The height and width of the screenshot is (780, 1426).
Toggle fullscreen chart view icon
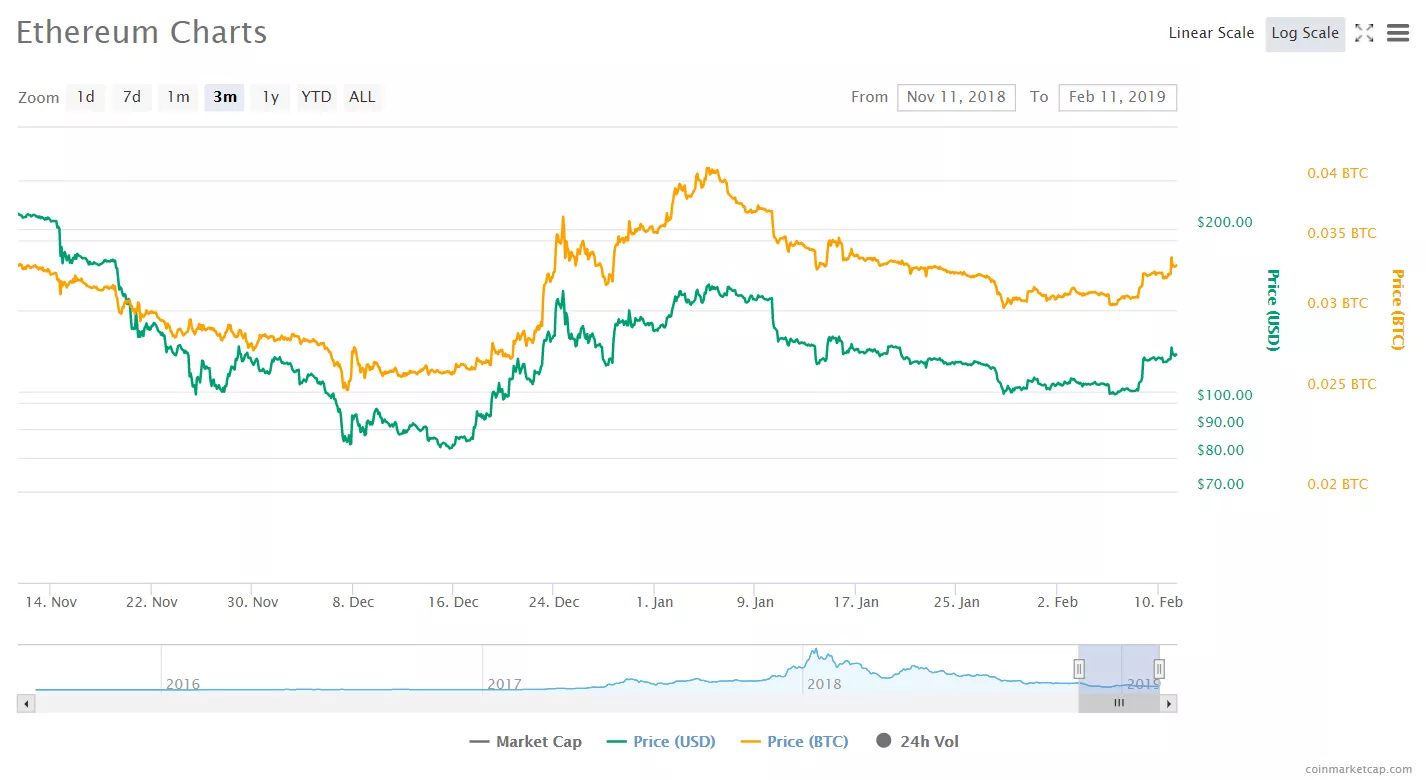[x=1364, y=33]
